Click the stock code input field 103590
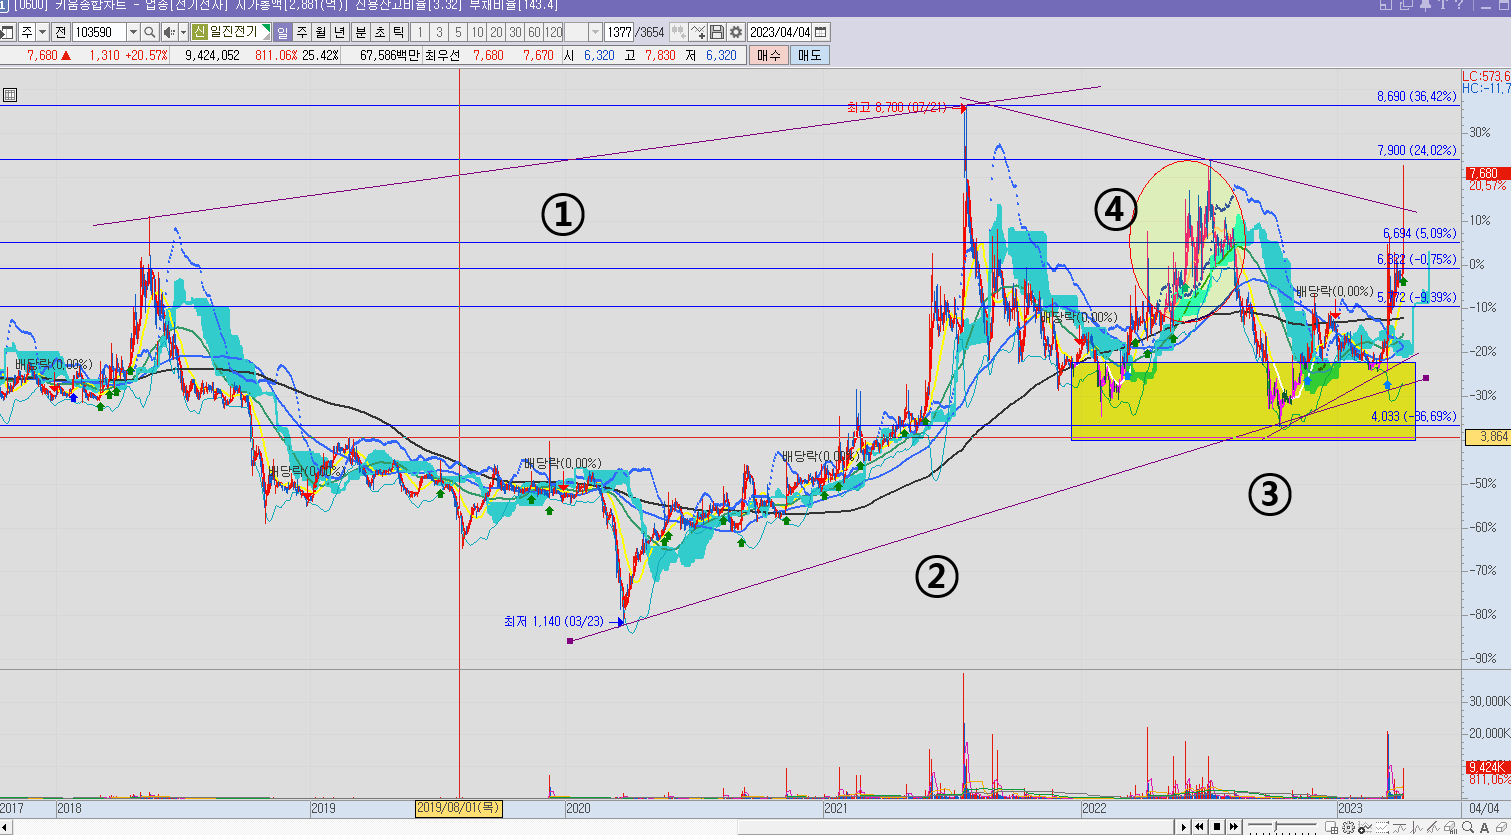The height and width of the screenshot is (835, 1511). [x=98, y=32]
